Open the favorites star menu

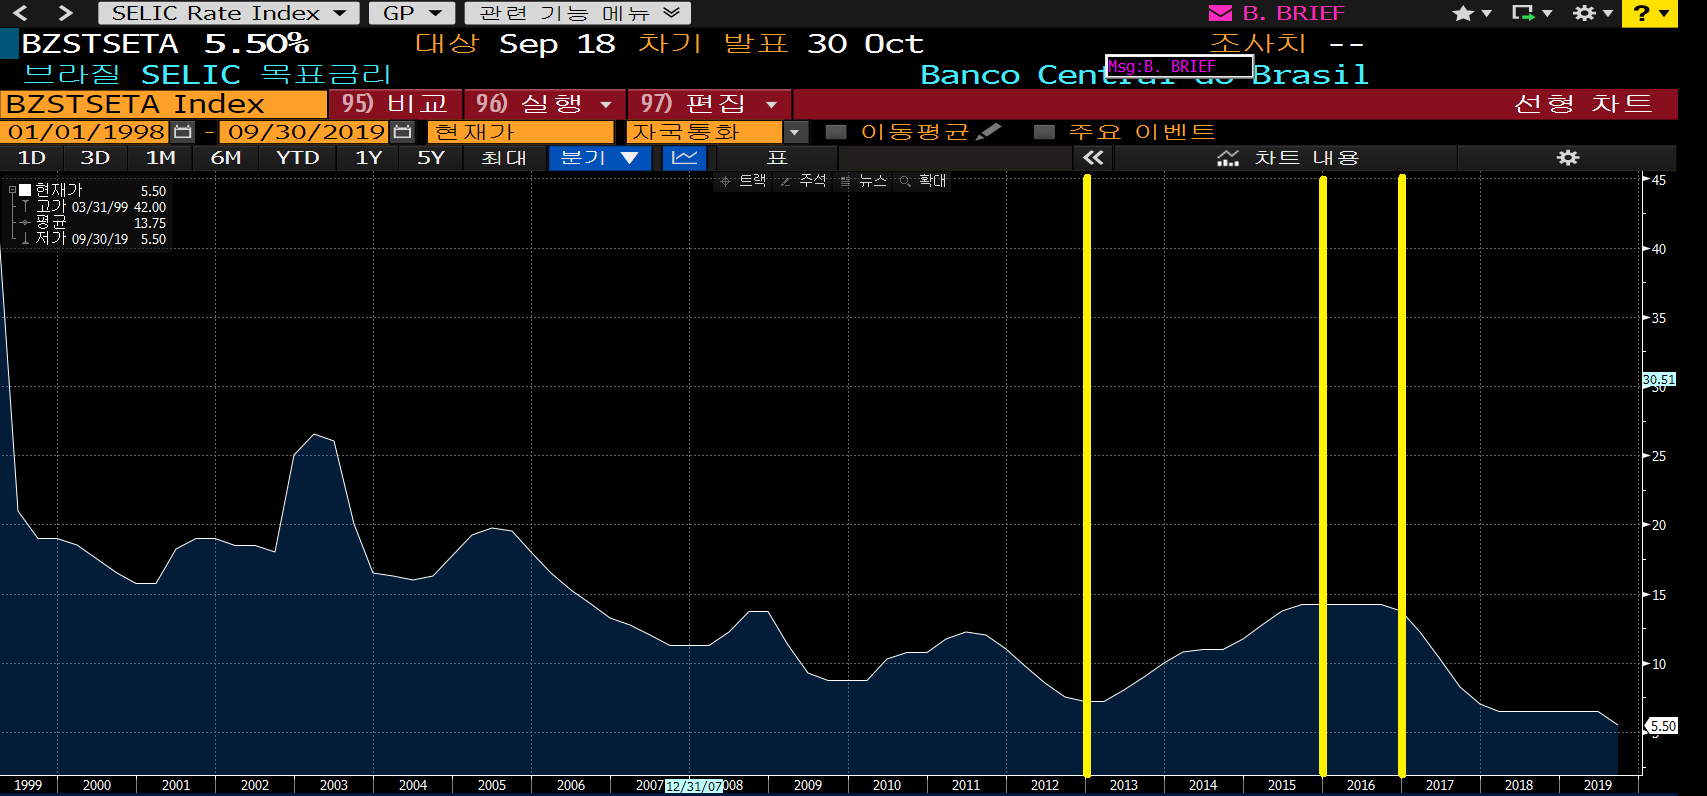tap(1471, 13)
